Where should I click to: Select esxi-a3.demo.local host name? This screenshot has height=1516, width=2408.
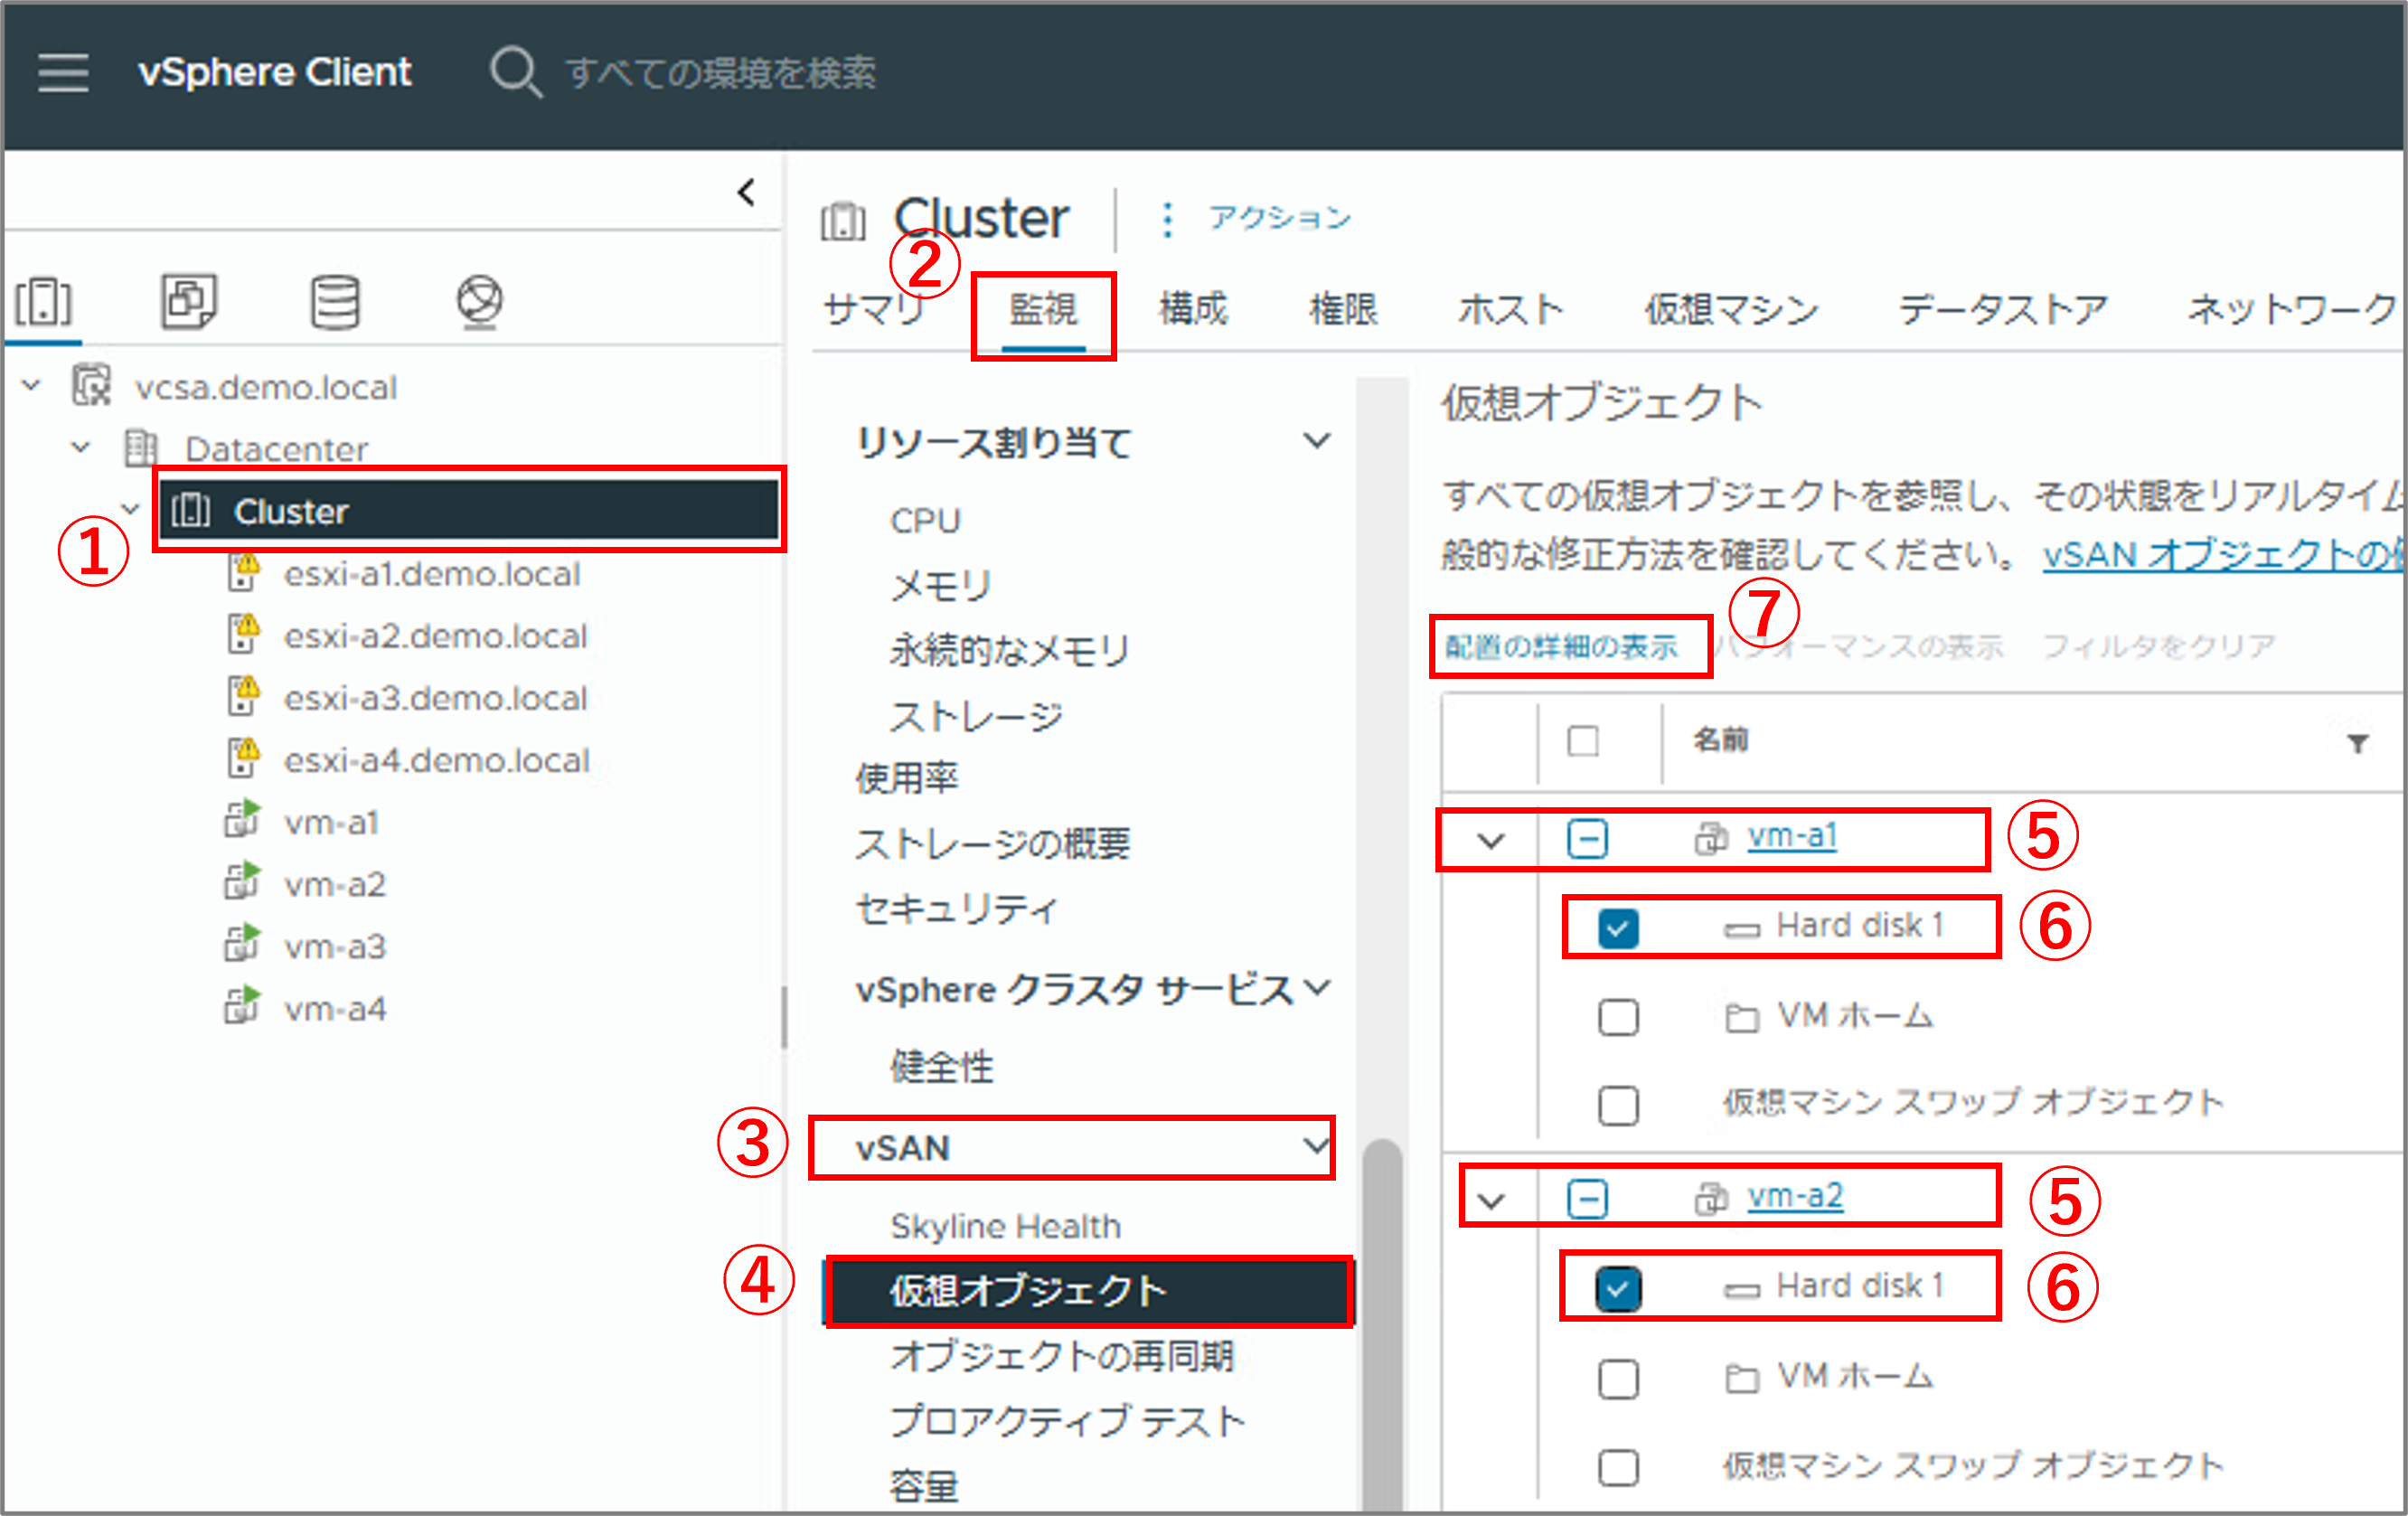[x=436, y=698]
